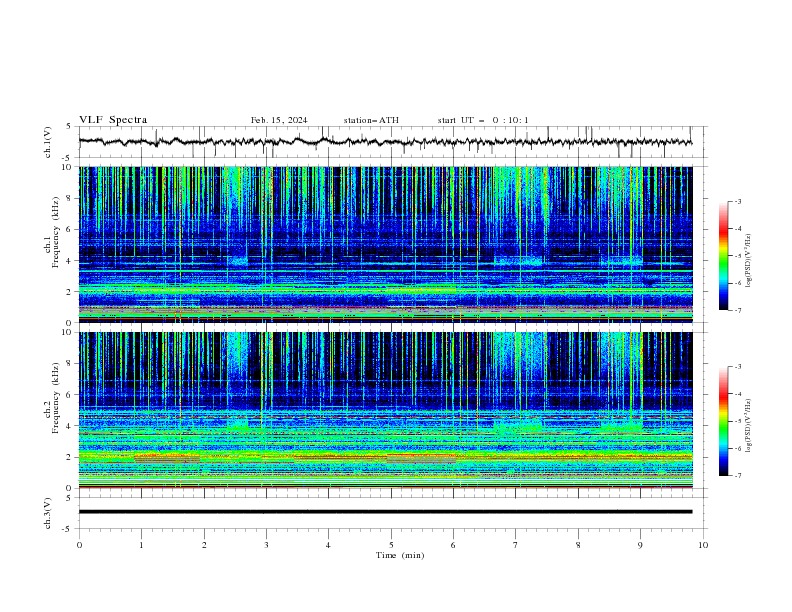Viewport: 792px width, 612px height.
Task: Click the "ch.1(V)" waveform axis label
Action: pyautogui.click(x=48, y=142)
